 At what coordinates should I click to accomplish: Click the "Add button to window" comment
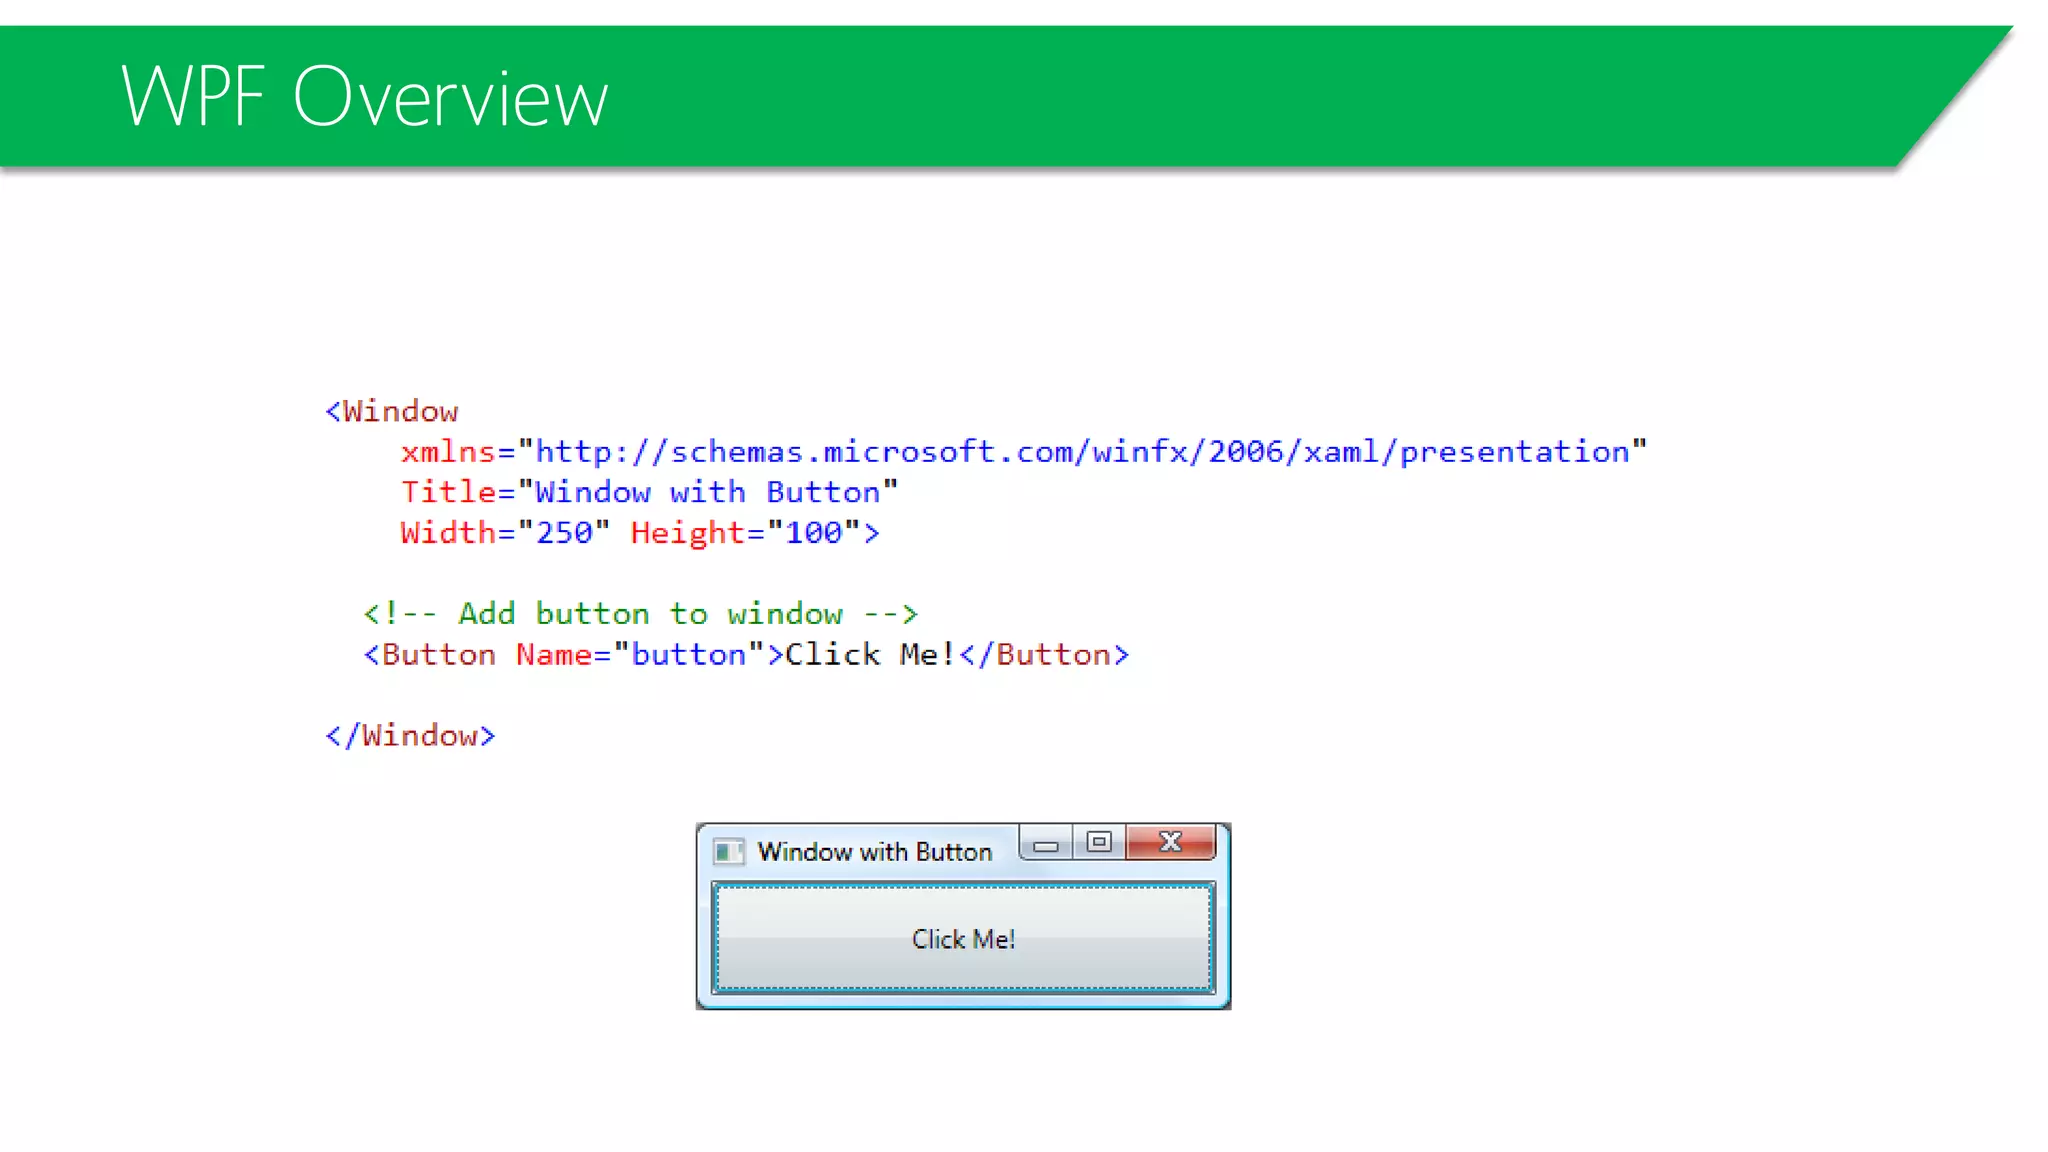tap(640, 614)
